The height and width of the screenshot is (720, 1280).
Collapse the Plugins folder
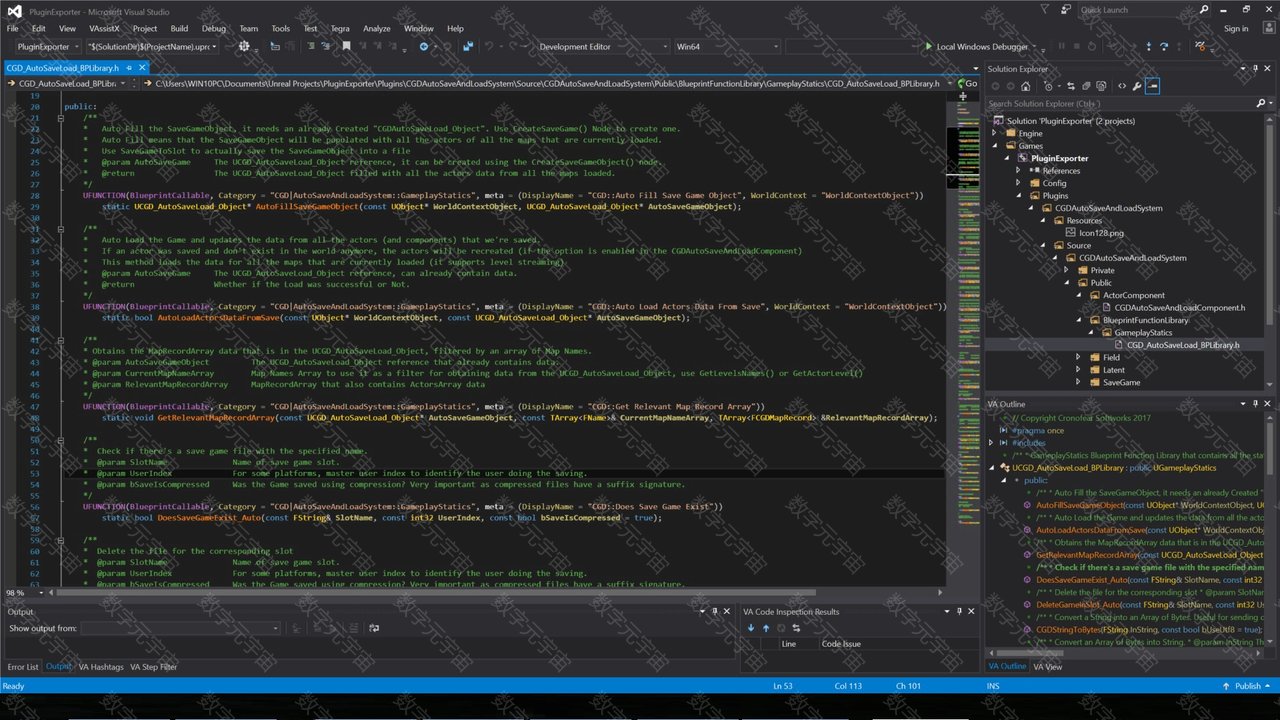1019,196
